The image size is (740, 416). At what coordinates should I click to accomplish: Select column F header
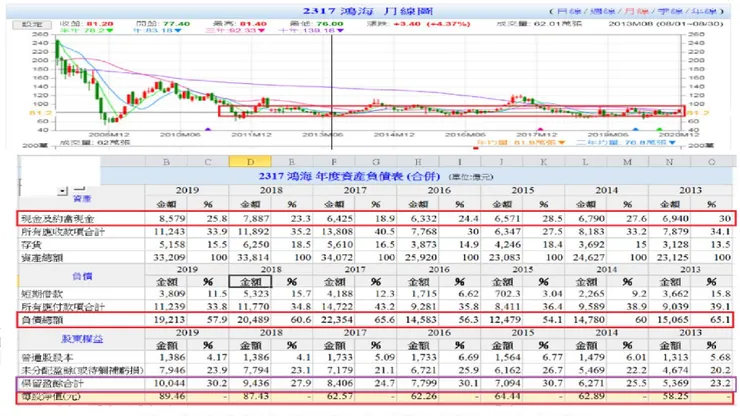(334, 161)
